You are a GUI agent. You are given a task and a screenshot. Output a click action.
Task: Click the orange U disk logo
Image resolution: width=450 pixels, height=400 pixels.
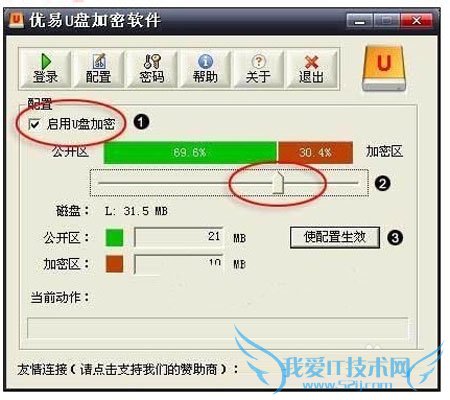click(384, 68)
